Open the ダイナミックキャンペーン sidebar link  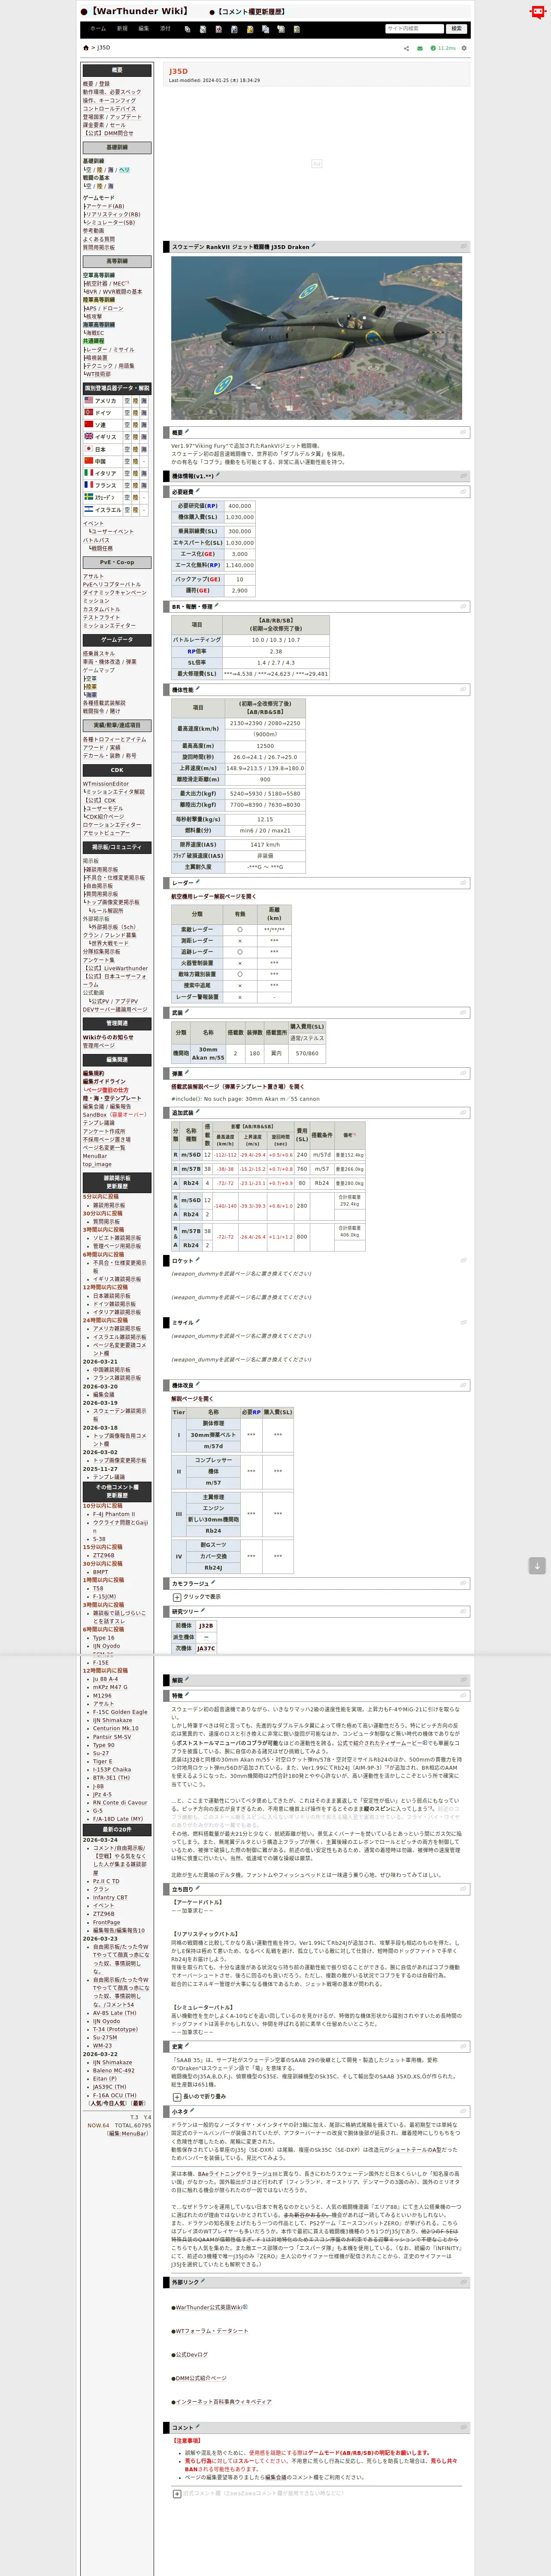click(x=115, y=593)
